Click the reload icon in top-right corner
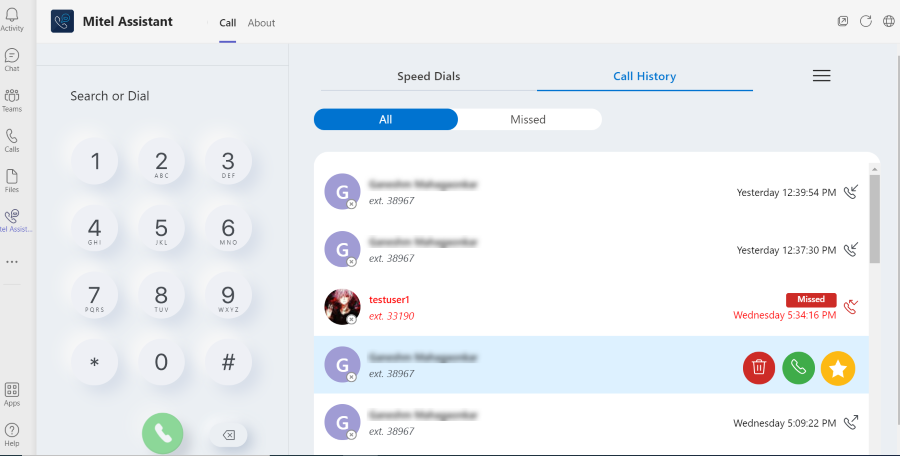Screen dimensions: 900x456 (x=866, y=21)
